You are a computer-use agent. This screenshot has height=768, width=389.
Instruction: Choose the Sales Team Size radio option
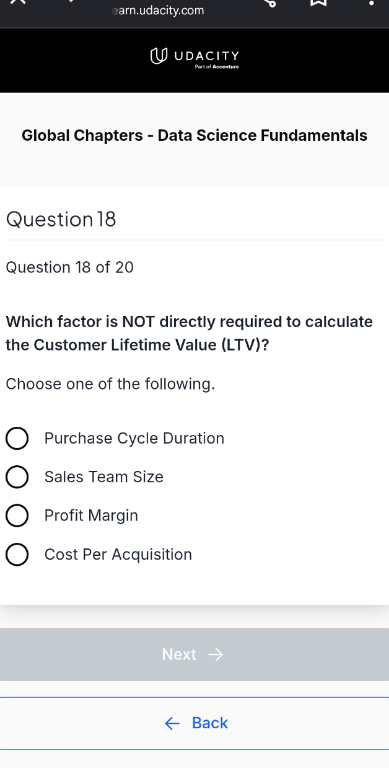[17, 477]
